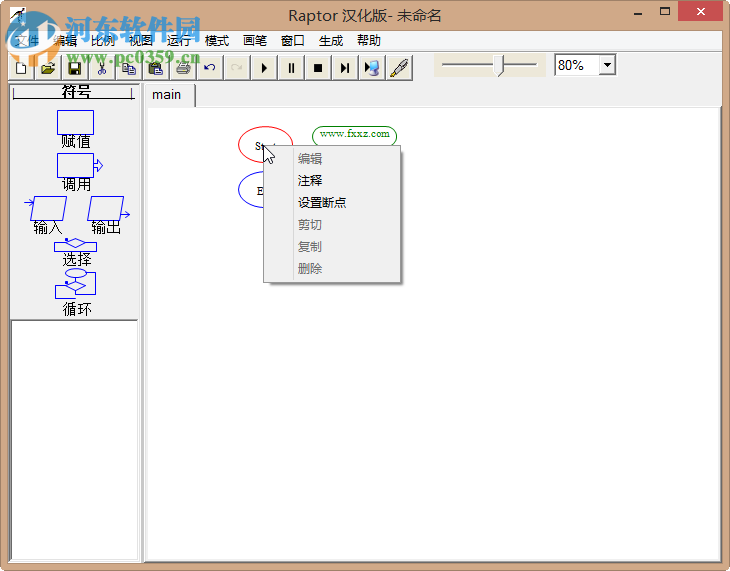Switch to the main tab
730x571 pixels.
pos(167,95)
